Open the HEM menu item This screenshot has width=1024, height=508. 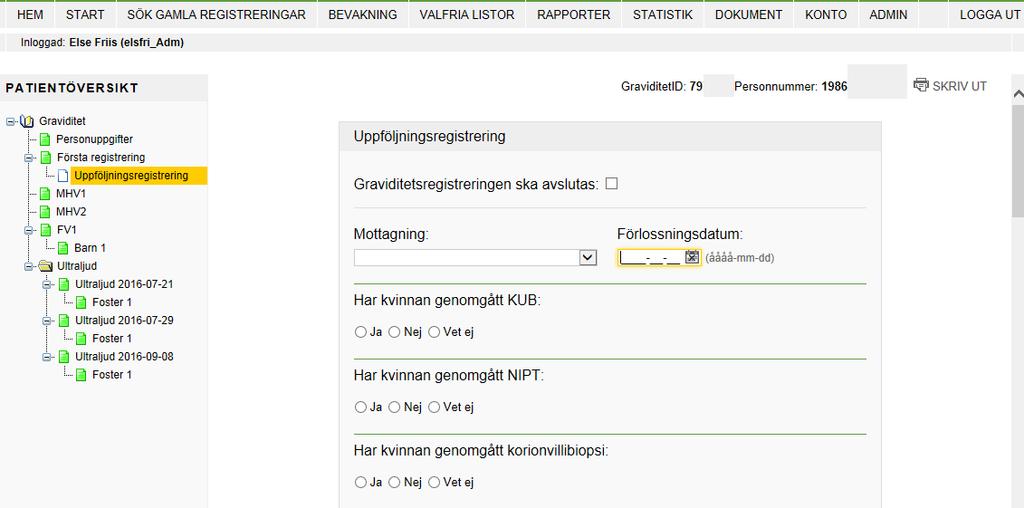tap(30, 14)
